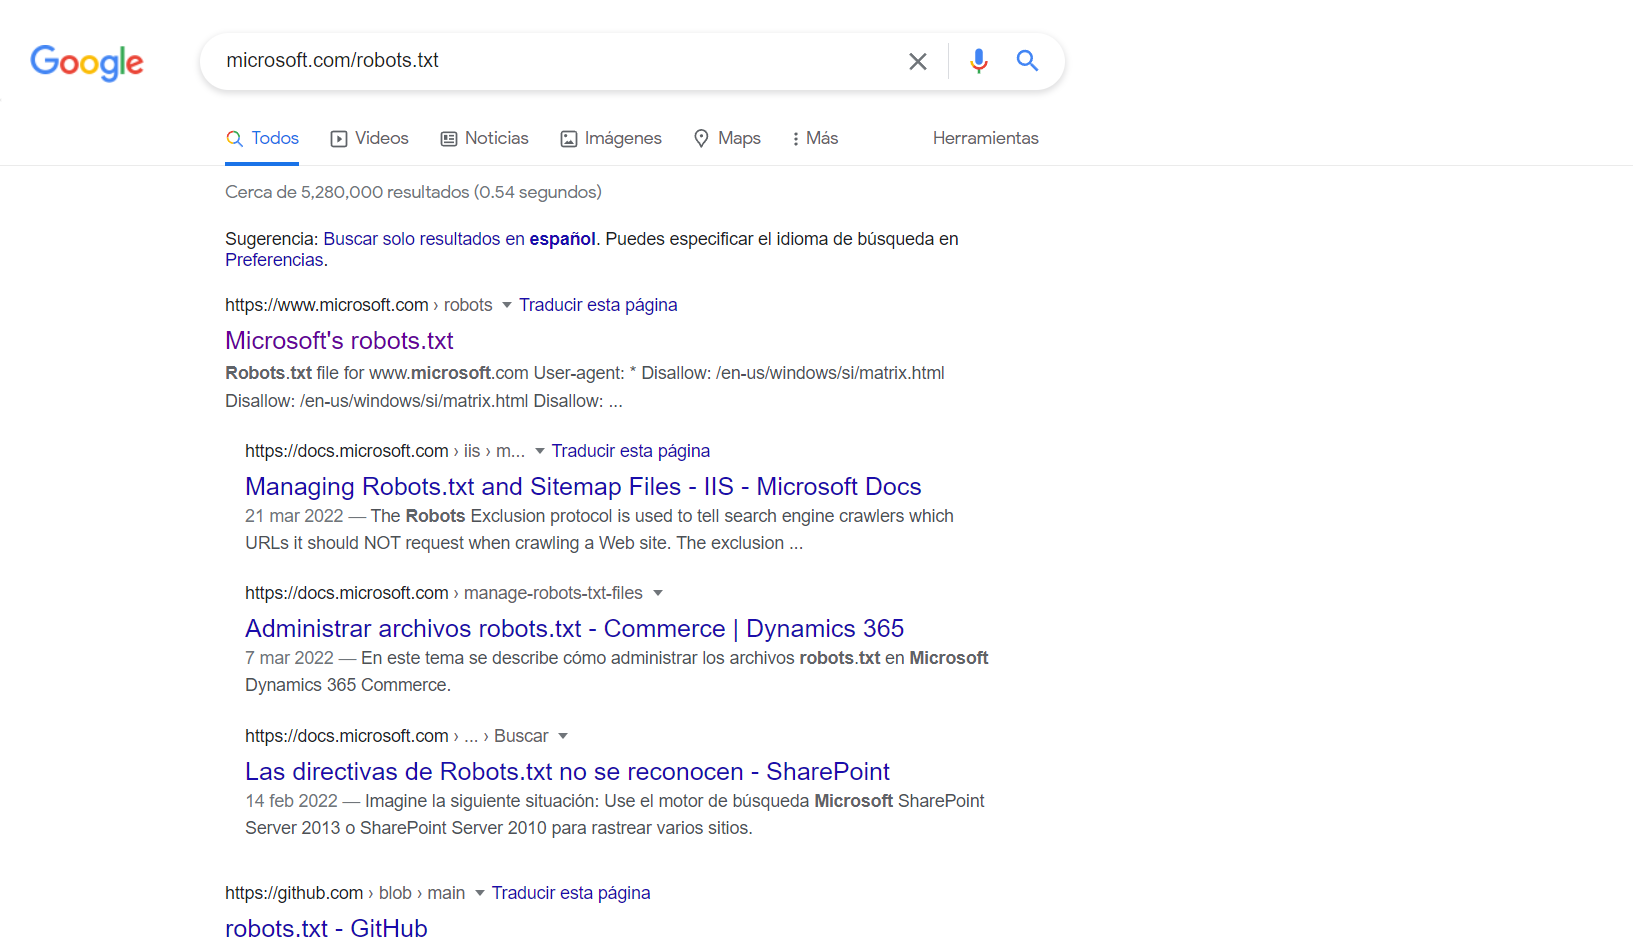Click 'Buscar solo resultados en español' link
The image size is (1633, 940).
[460, 239]
